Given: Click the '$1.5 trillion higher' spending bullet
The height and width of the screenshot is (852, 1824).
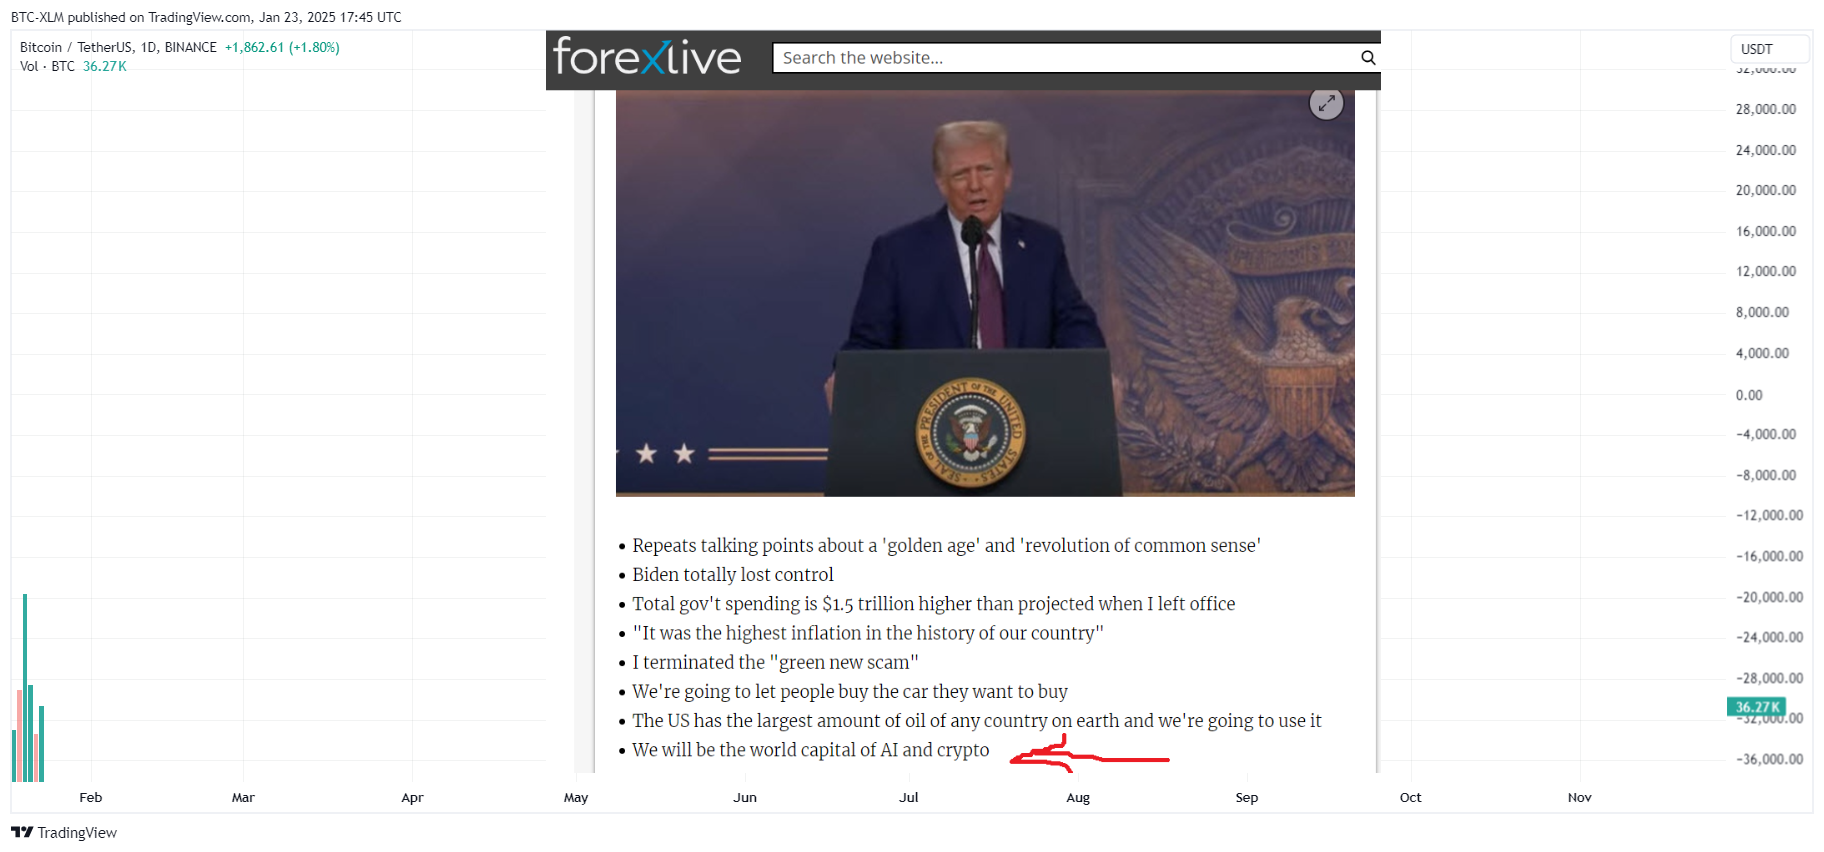Looking at the screenshot, I should [x=933, y=604].
